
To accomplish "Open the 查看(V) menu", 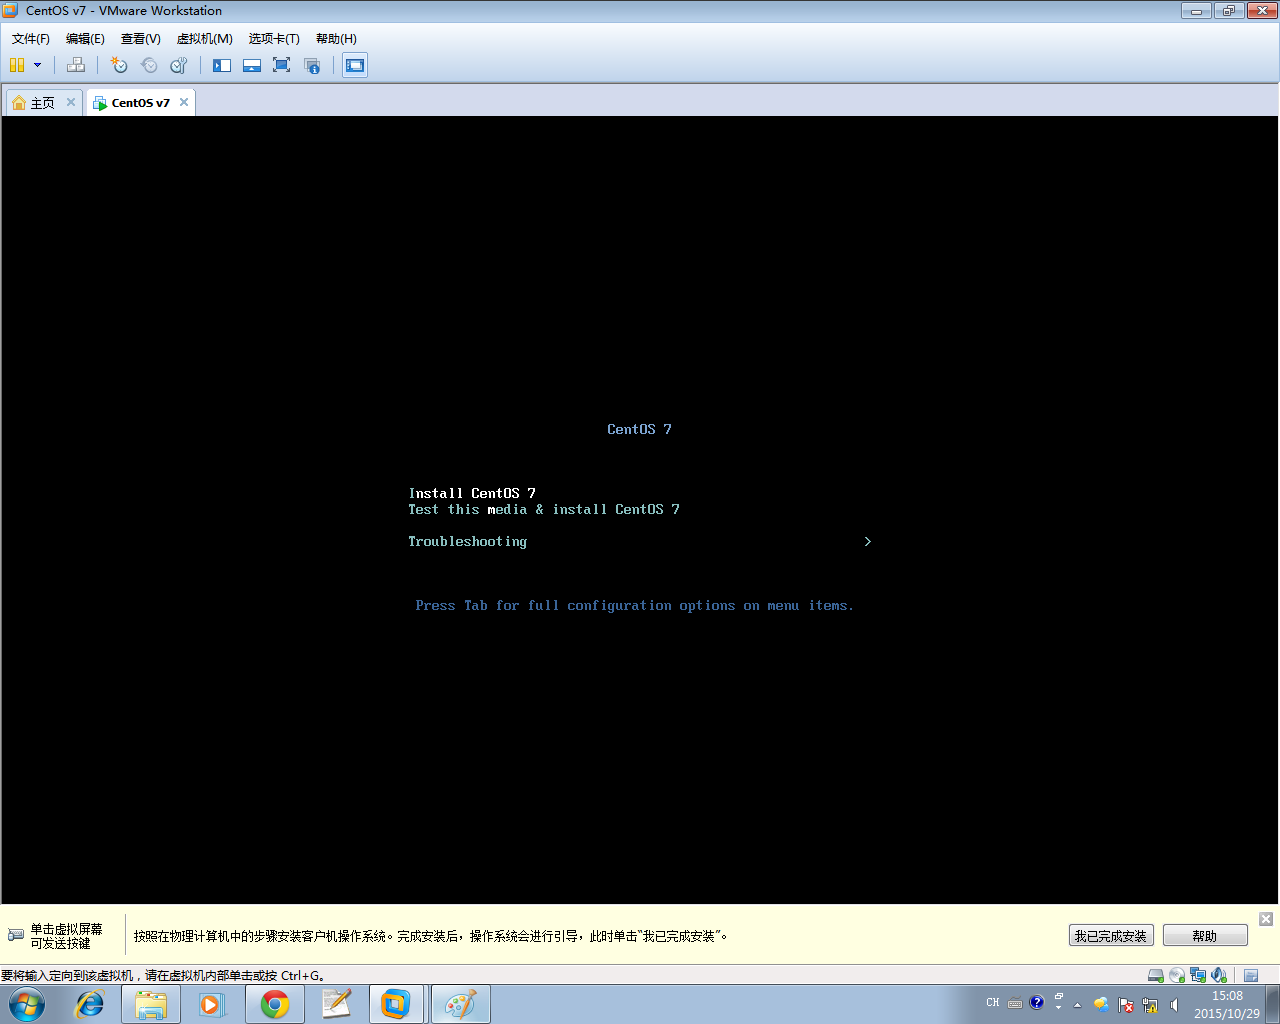I will point(141,38).
